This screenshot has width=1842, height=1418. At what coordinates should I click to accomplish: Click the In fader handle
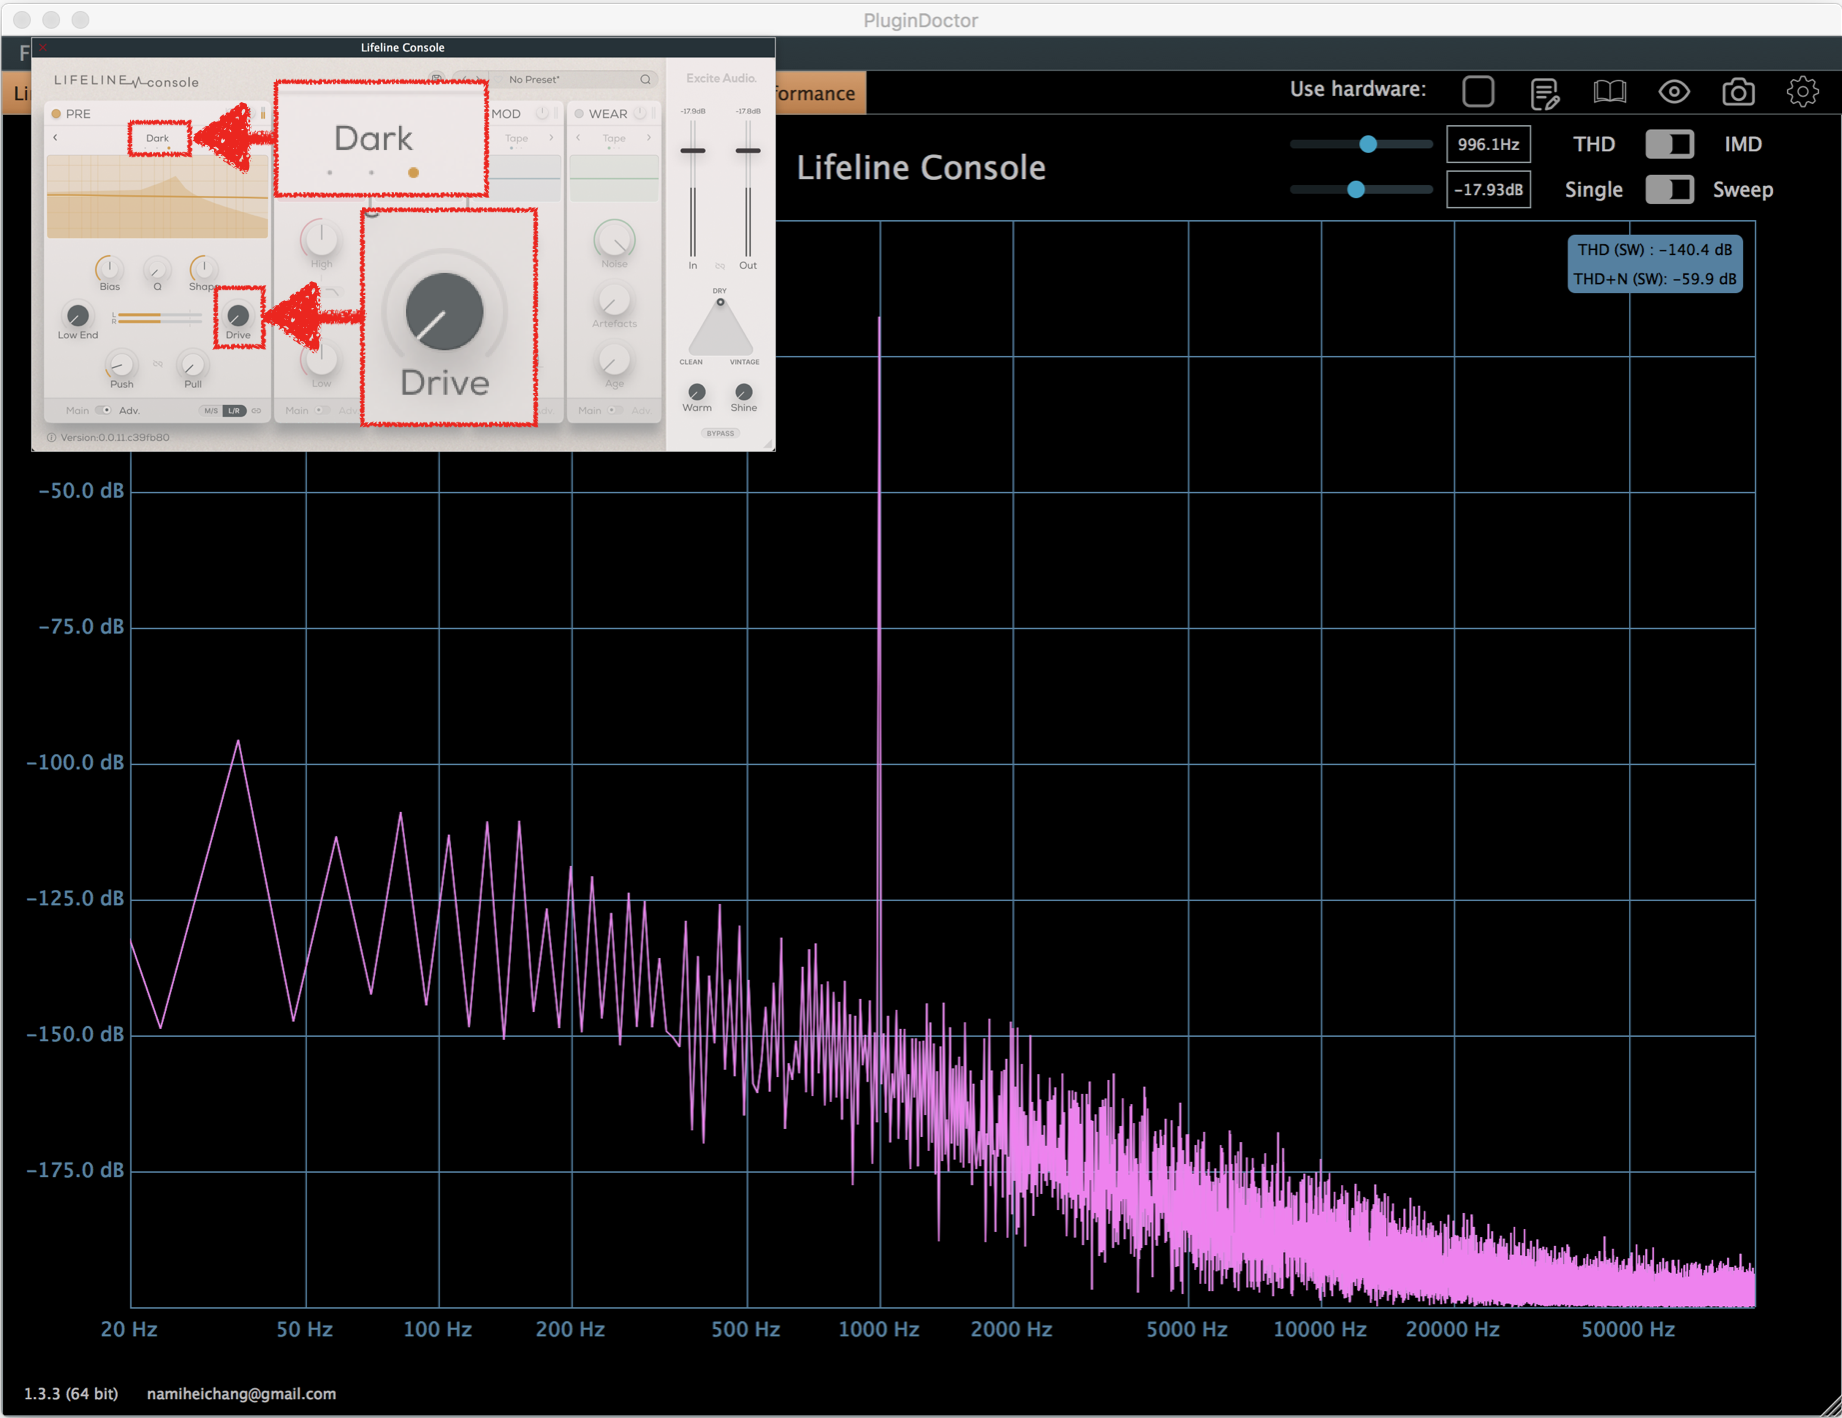692,150
